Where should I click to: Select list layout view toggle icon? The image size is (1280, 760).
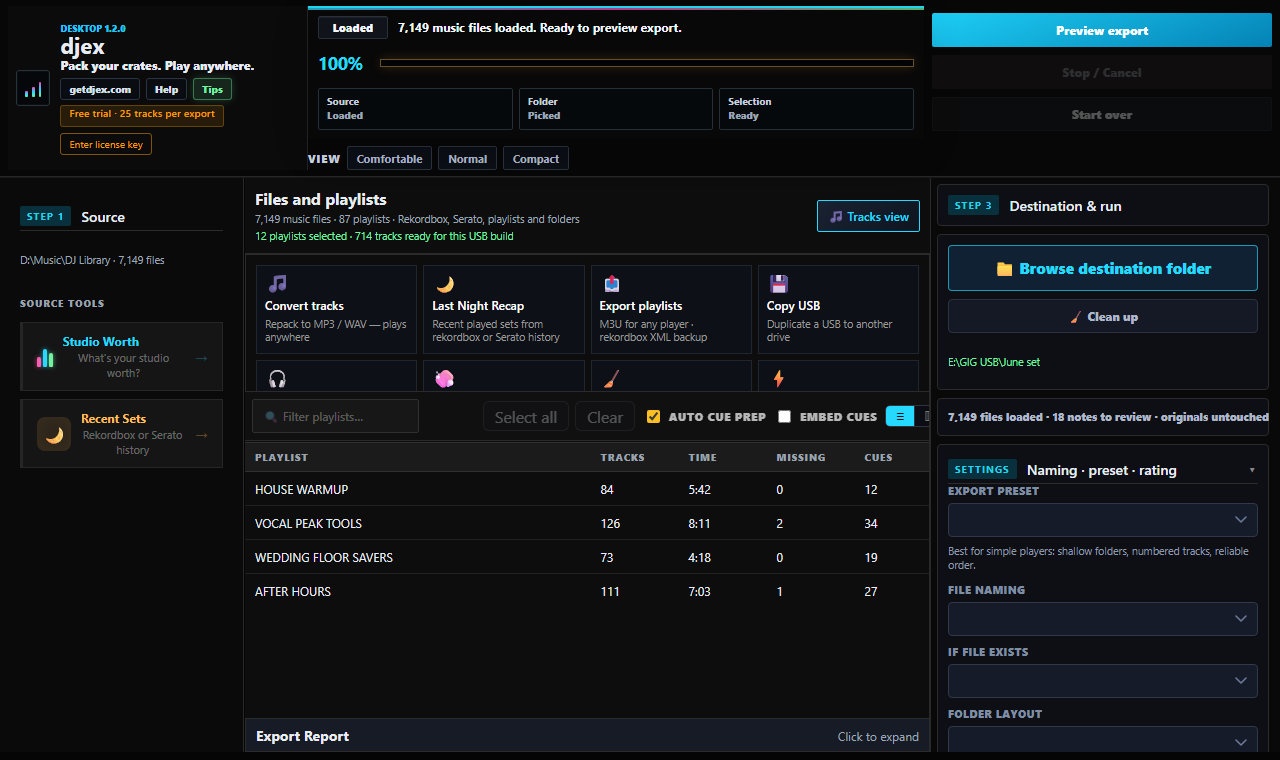[x=900, y=417]
